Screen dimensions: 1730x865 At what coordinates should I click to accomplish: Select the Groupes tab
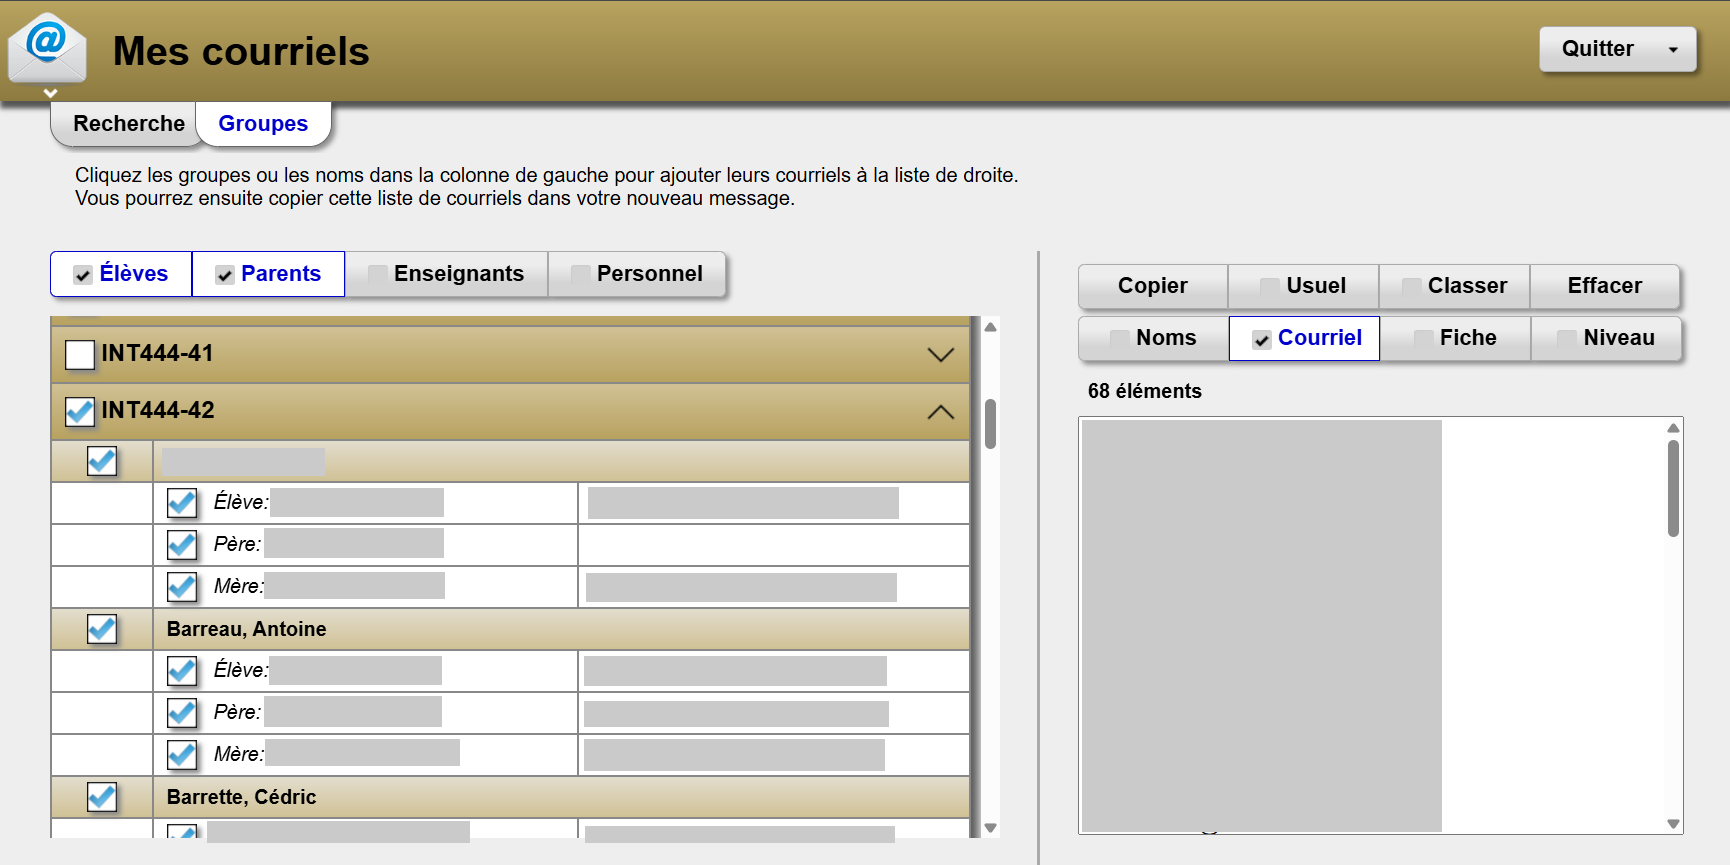click(263, 124)
